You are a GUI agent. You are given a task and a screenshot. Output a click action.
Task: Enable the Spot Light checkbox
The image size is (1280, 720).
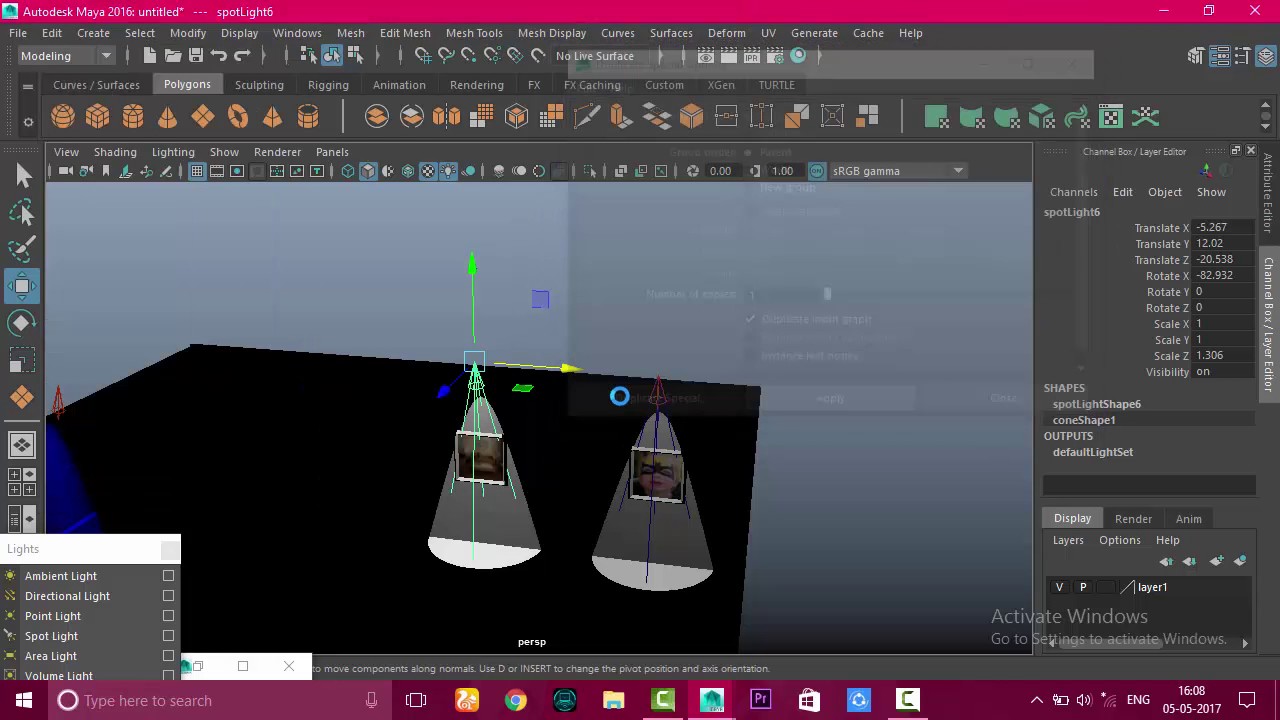click(x=168, y=636)
